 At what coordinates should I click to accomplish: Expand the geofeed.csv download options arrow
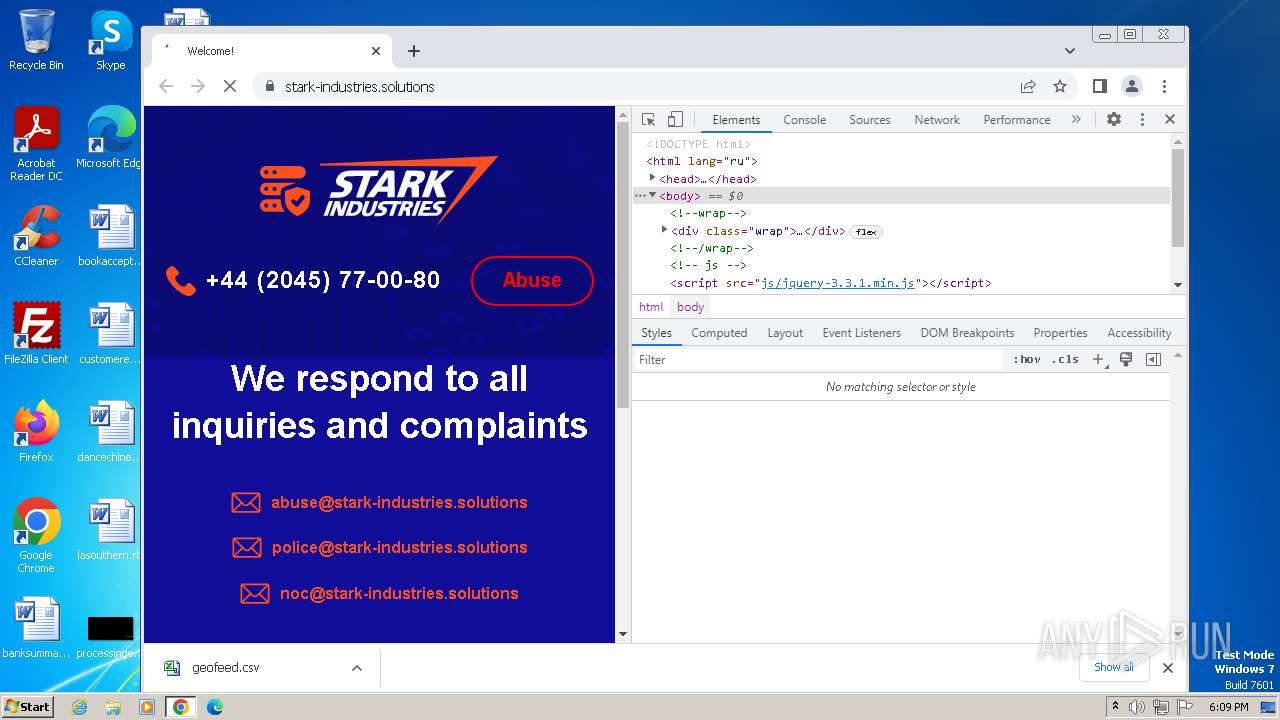[357, 668]
